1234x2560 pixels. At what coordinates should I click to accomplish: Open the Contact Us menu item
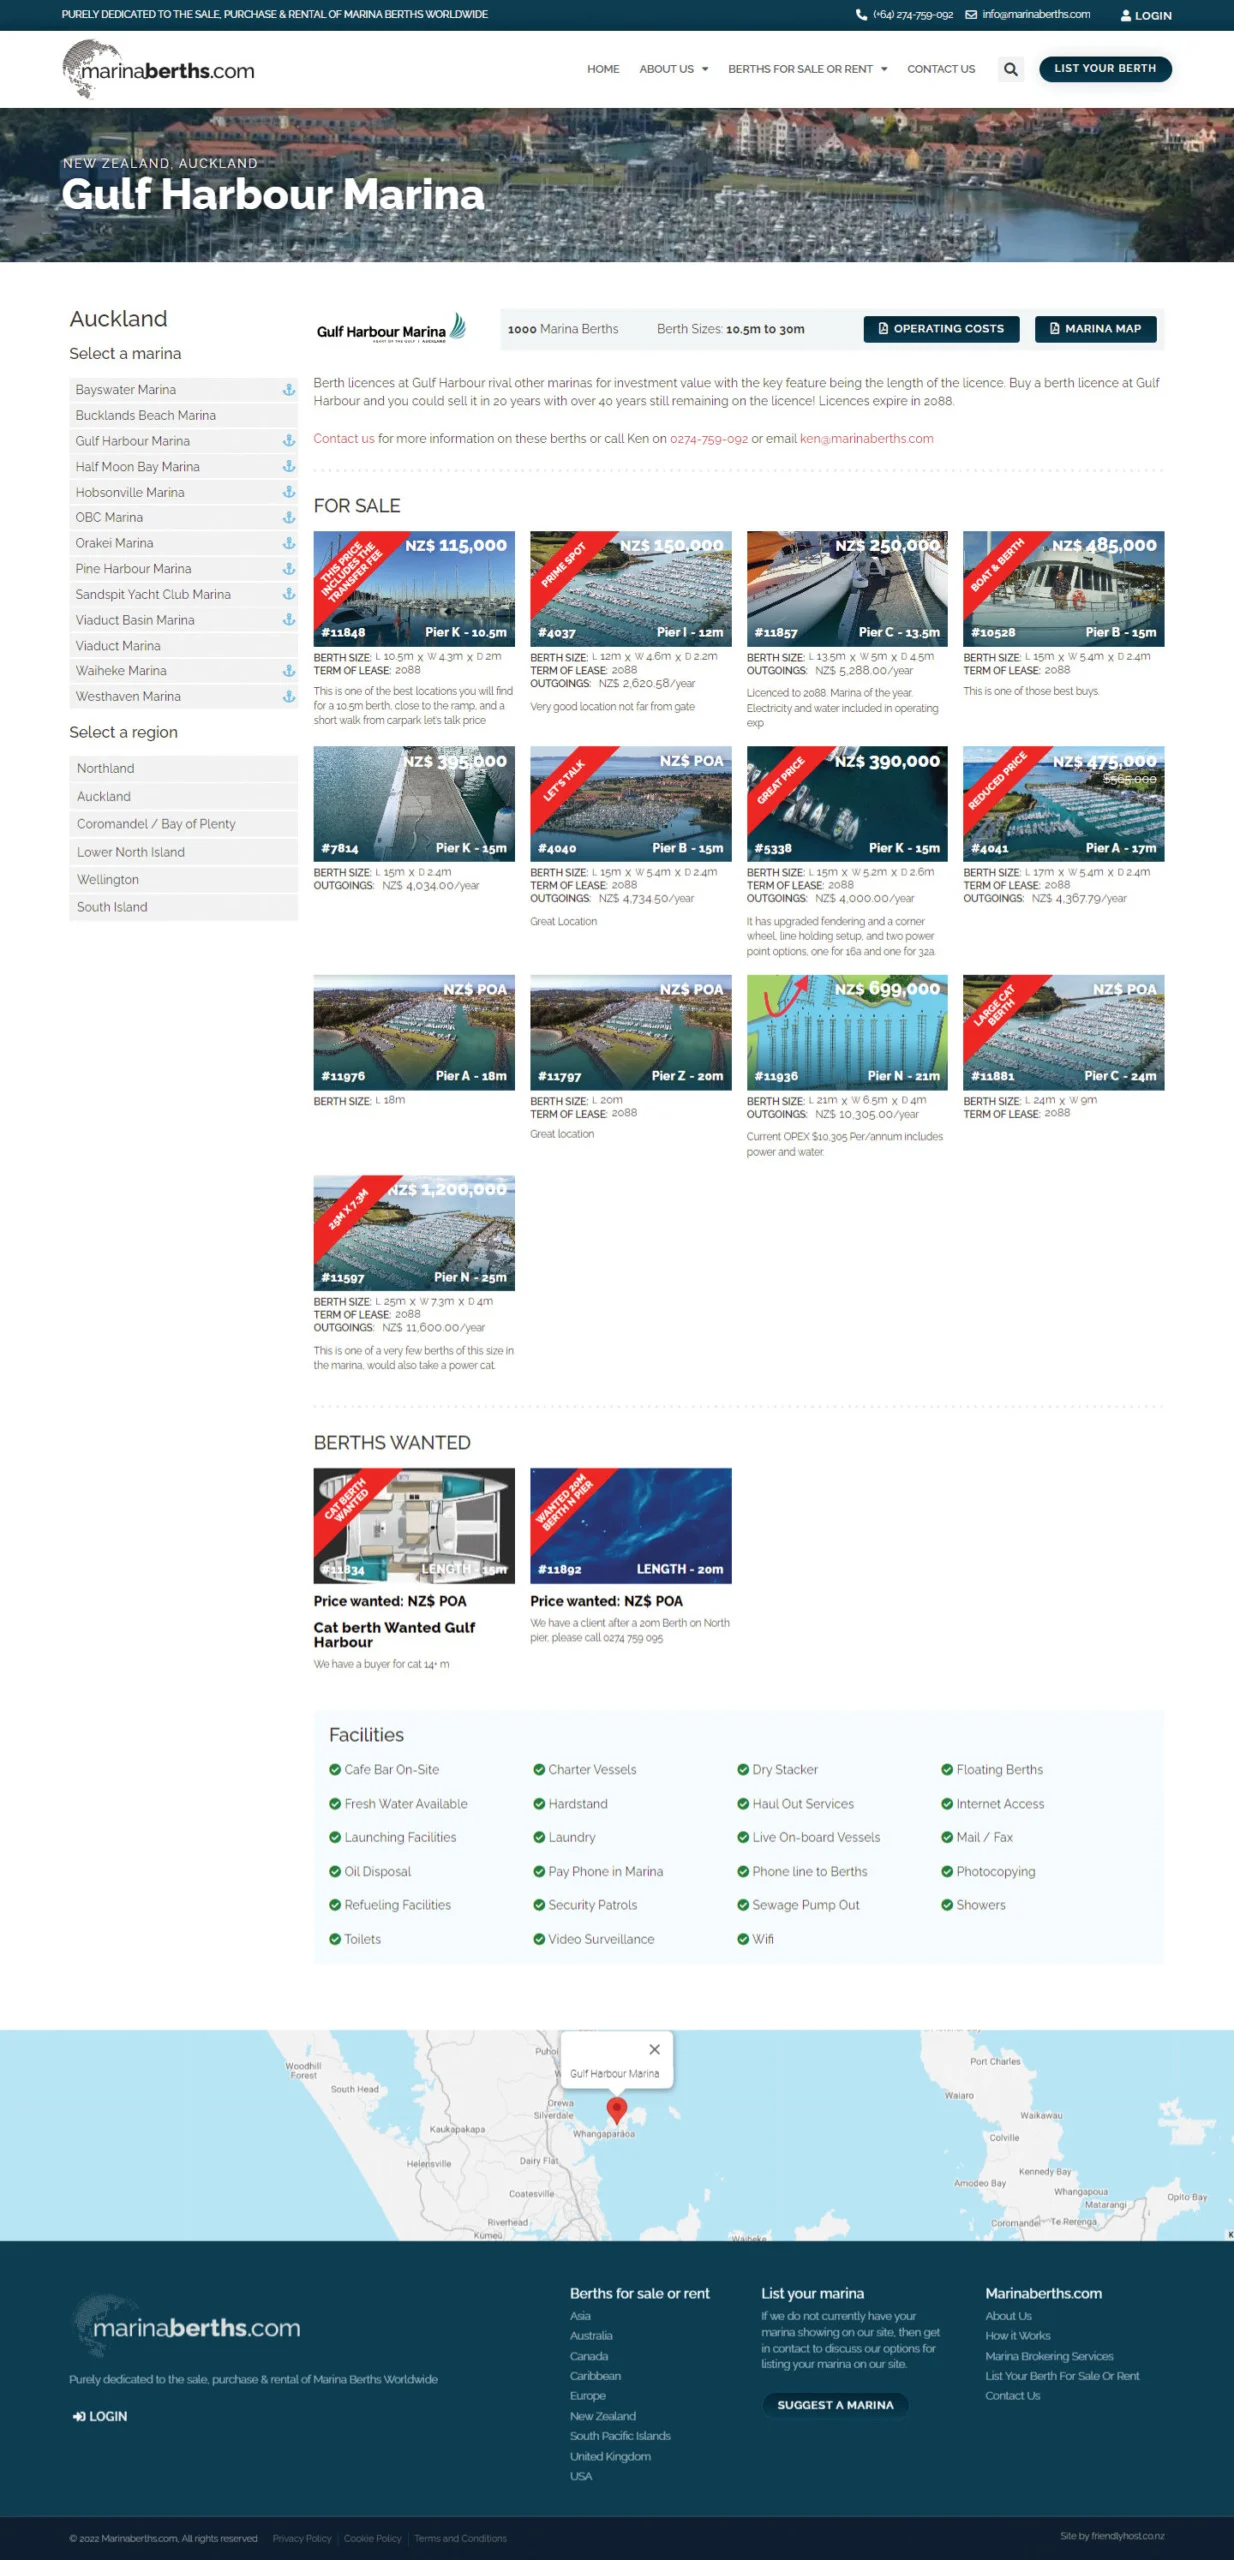[x=941, y=69]
